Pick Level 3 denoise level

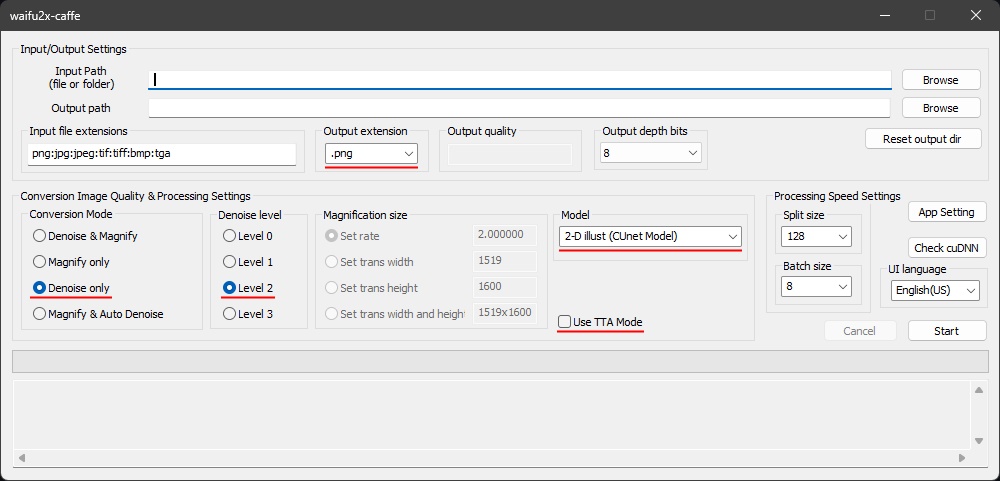pyautogui.click(x=230, y=314)
